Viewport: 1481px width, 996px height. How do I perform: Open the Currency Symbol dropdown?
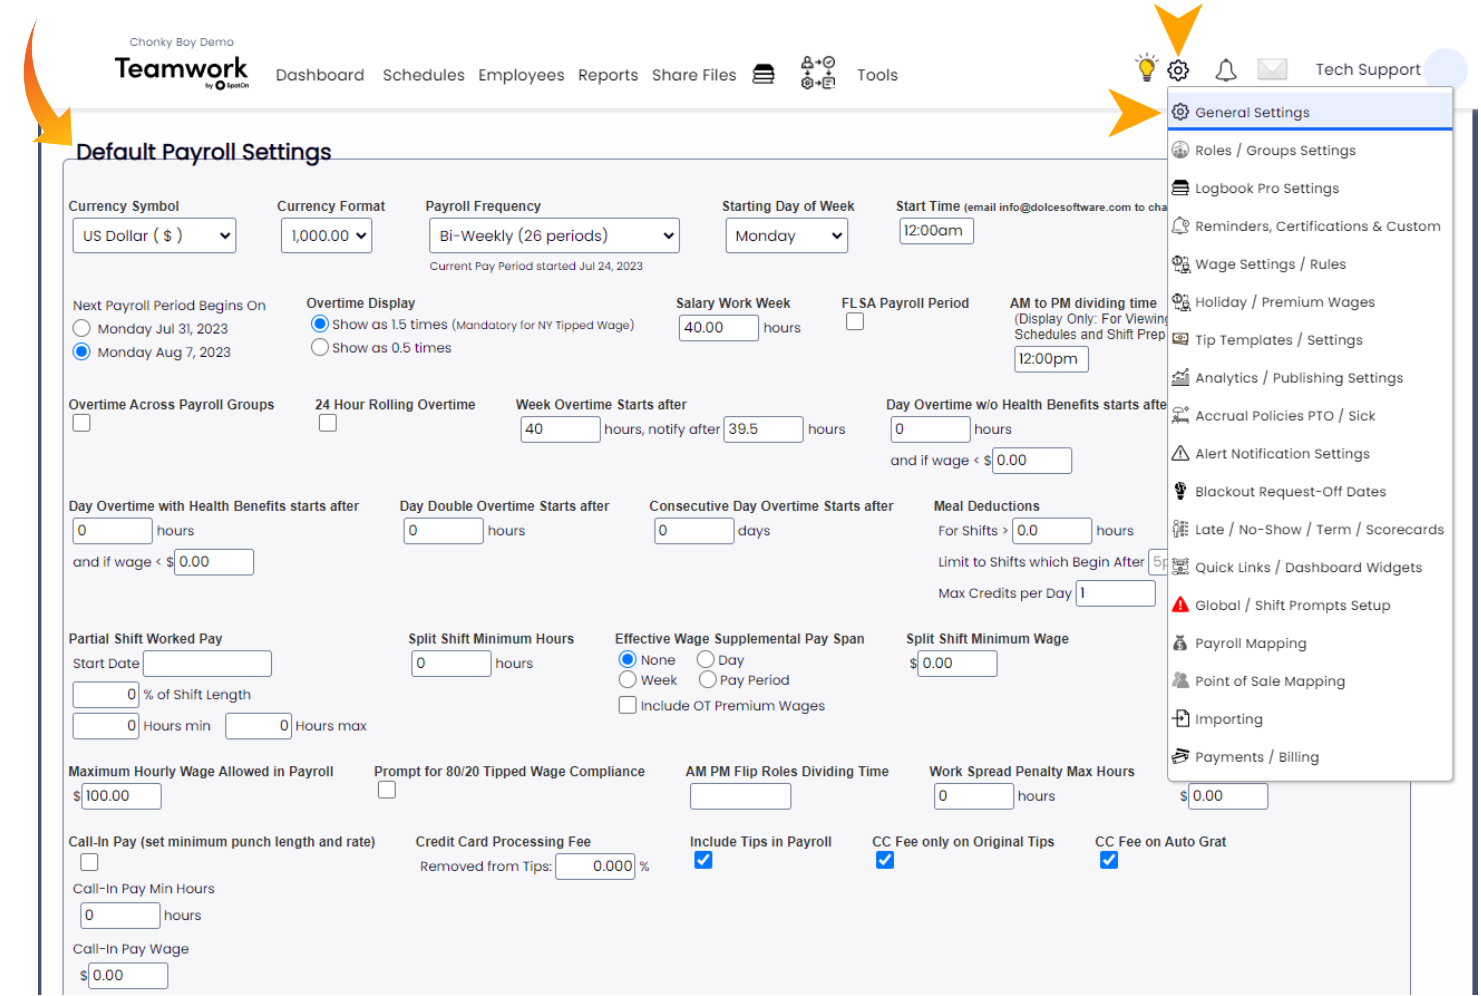[154, 236]
